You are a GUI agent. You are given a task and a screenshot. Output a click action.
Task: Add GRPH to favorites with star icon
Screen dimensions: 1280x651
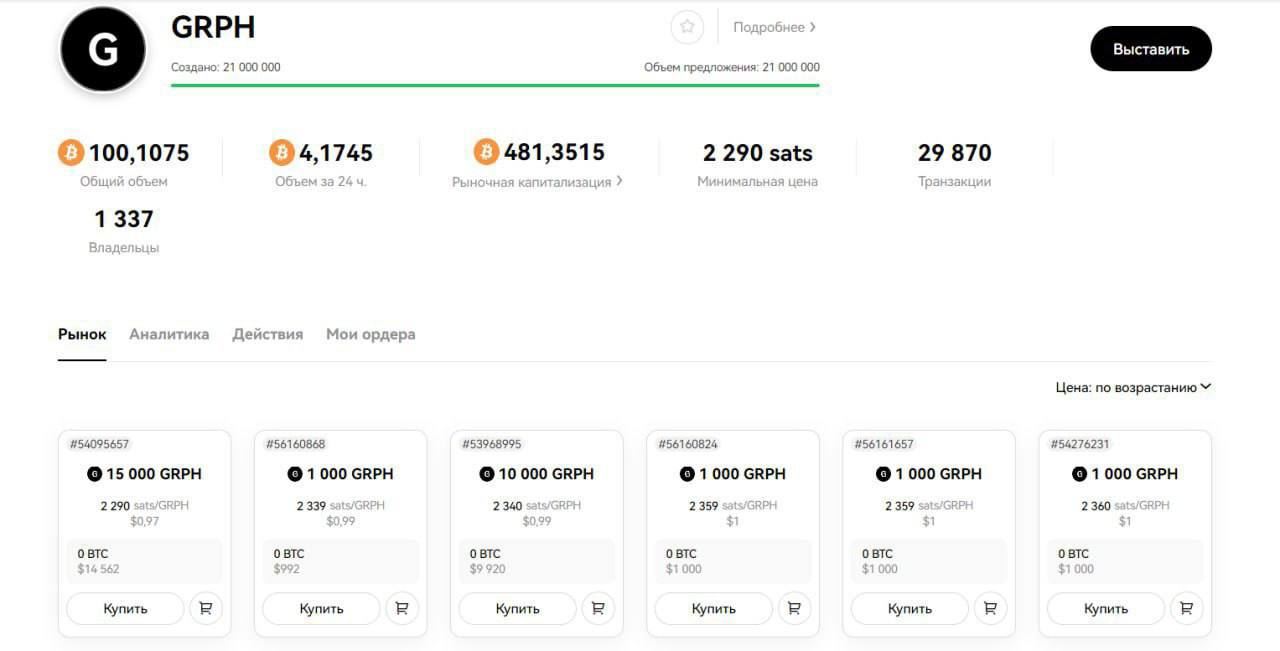tap(687, 27)
